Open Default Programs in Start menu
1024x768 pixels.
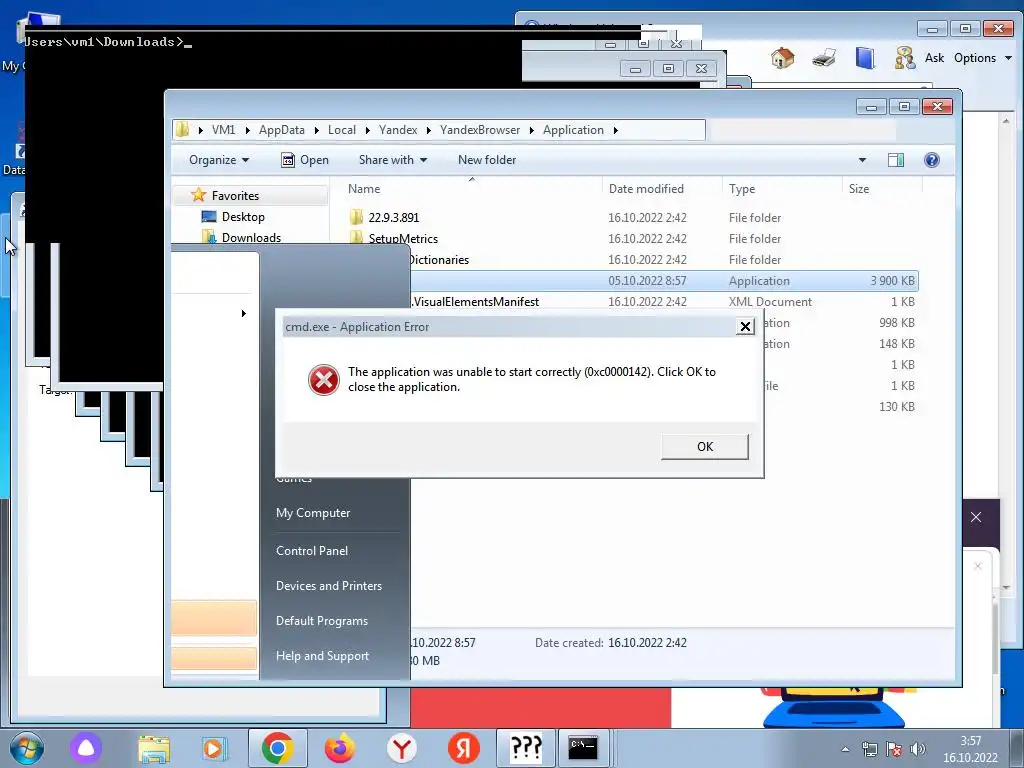coord(321,621)
